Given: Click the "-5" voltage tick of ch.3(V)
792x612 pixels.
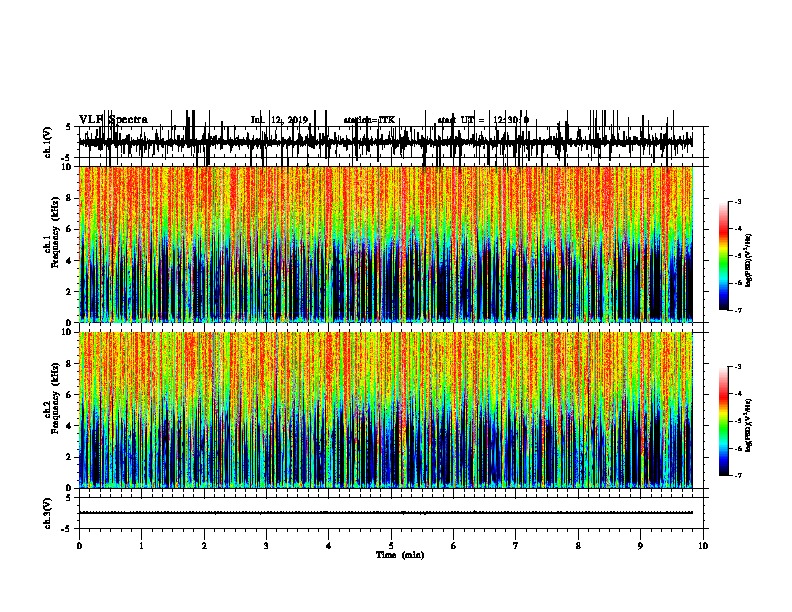Looking at the screenshot, I should 68,529.
